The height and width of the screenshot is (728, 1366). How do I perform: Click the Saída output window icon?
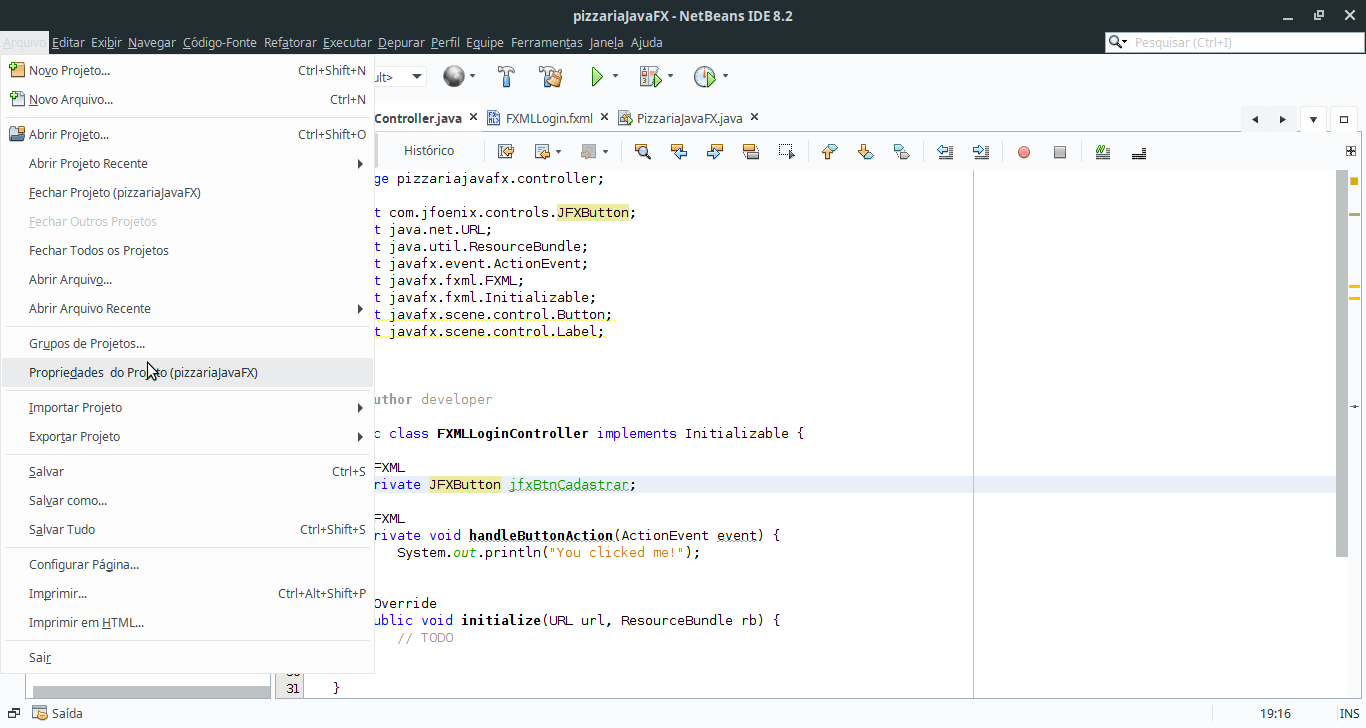40,713
